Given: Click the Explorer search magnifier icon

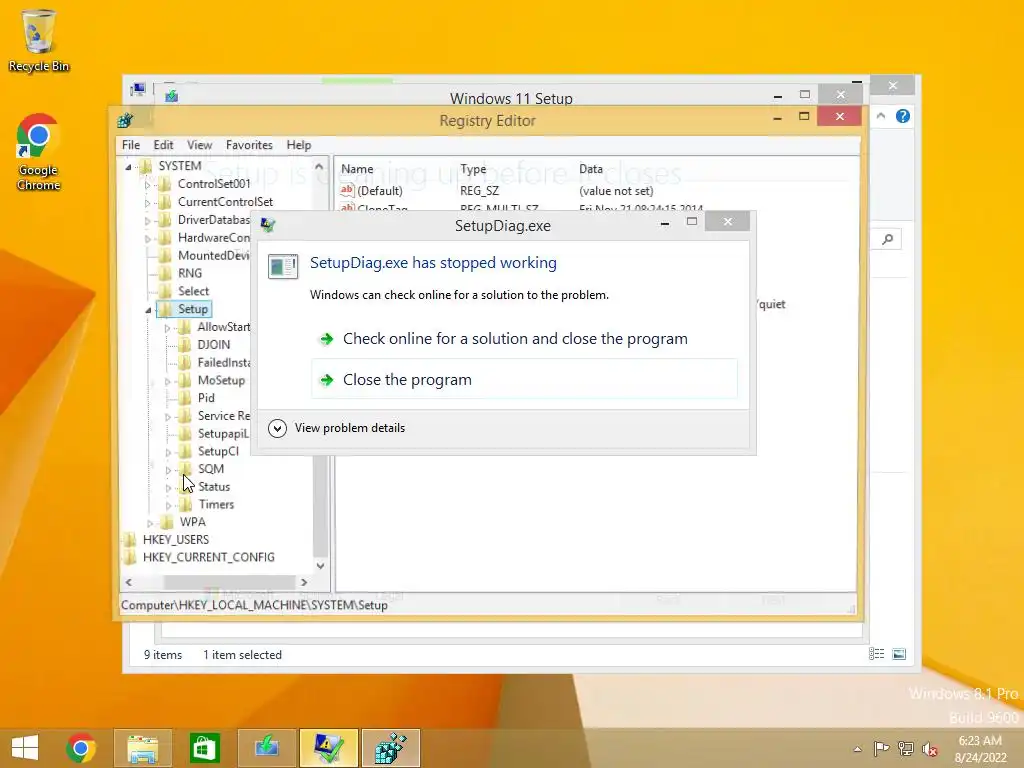Looking at the screenshot, I should (888, 239).
